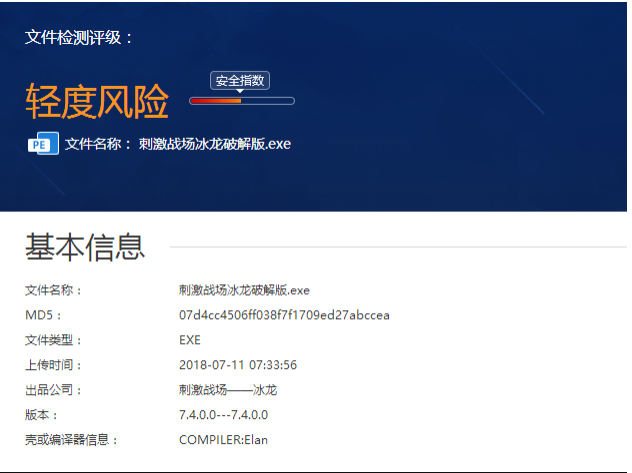Select the MD5 hash value 07d4cc4506ff...
Image resolution: width=632 pixels, height=473 pixels.
click(284, 315)
